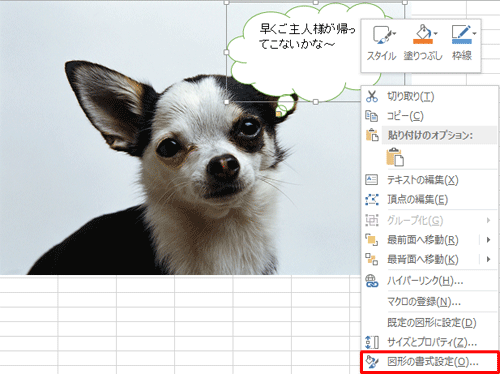Click the 頂点の編集 edit points icon
Viewport: 500px width, 374px height.
[372, 199]
